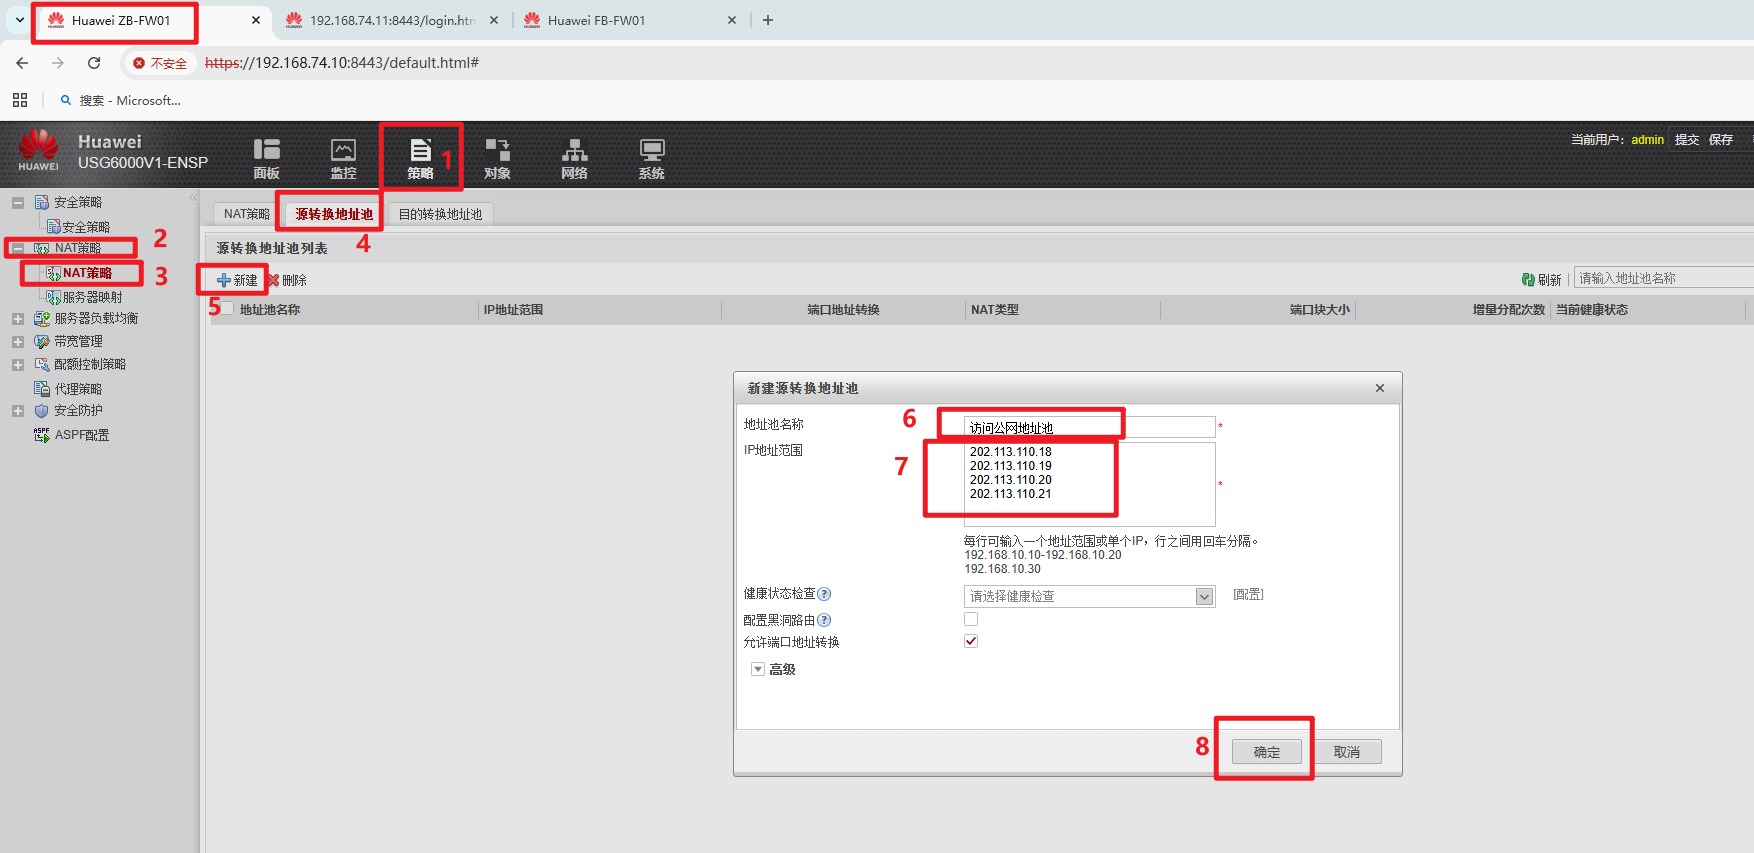Select 服务器映射 in the sidebar tree
Image resolution: width=1754 pixels, height=853 pixels.
(92, 297)
